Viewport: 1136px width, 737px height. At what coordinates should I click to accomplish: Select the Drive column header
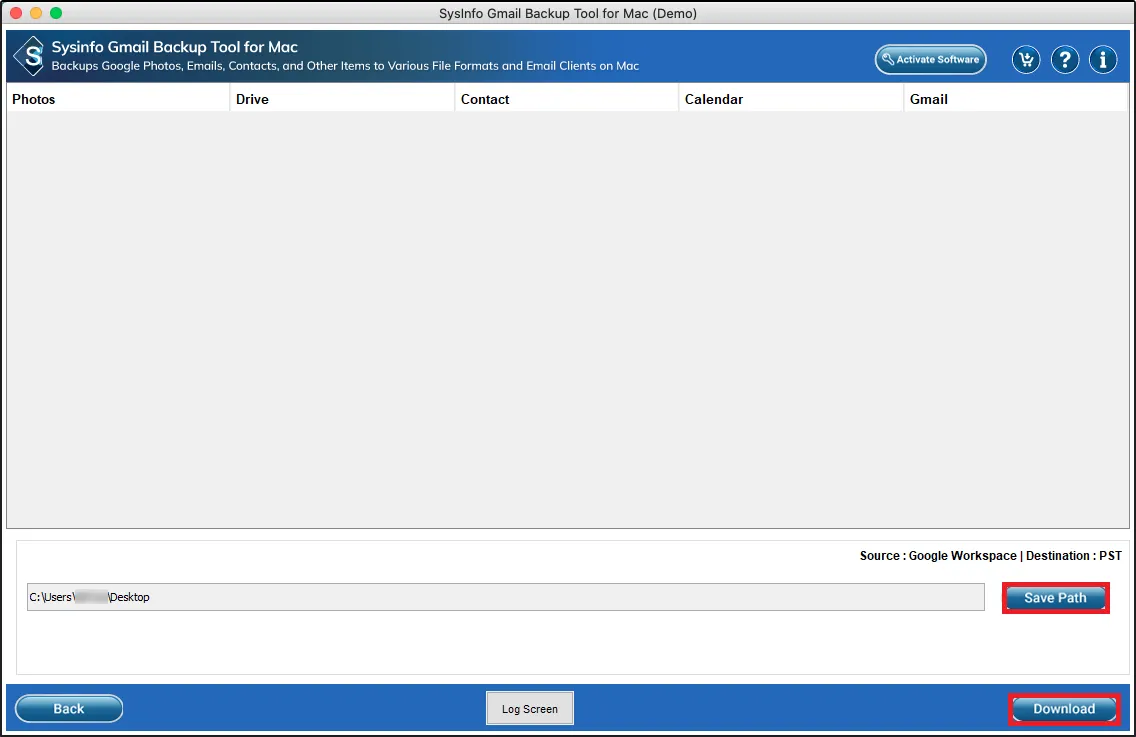[342, 99]
